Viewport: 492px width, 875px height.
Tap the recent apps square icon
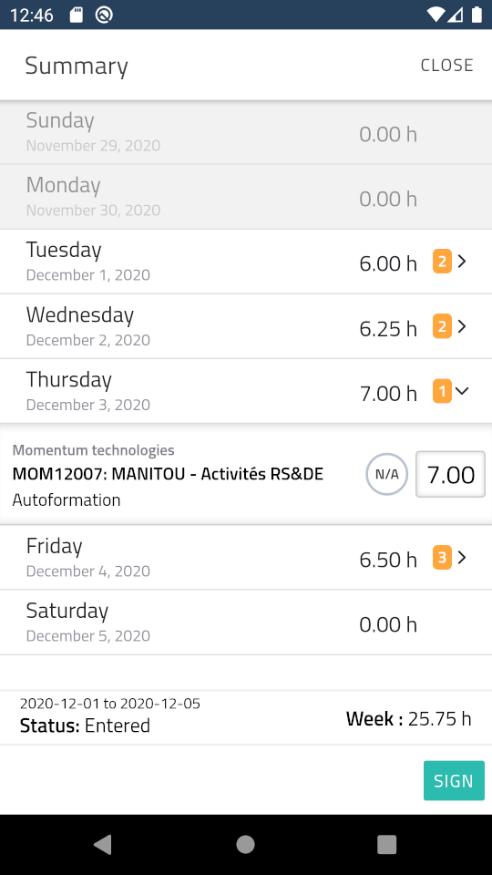coord(387,844)
